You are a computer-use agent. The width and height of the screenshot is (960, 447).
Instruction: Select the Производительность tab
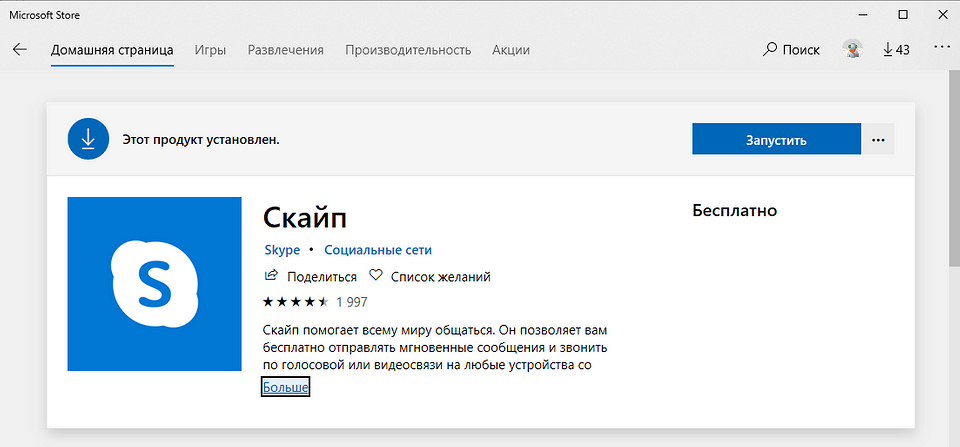click(x=407, y=50)
